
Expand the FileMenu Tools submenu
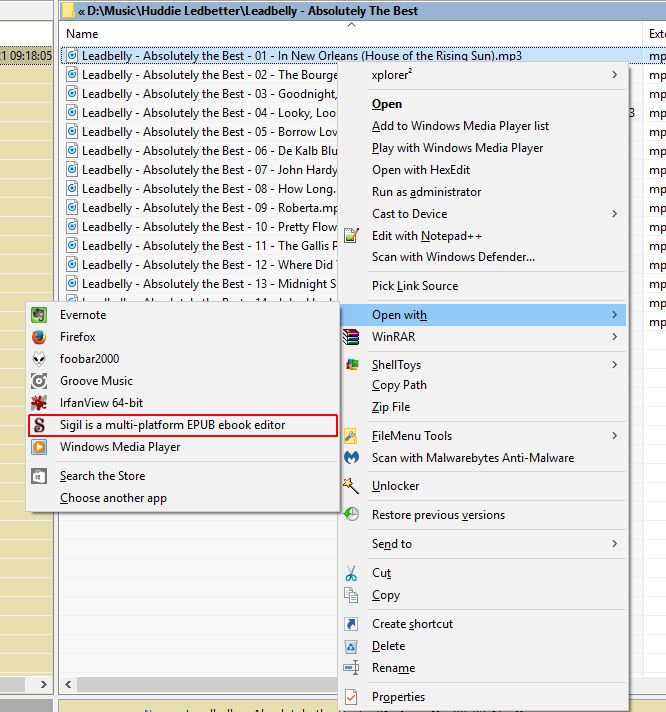click(x=615, y=436)
